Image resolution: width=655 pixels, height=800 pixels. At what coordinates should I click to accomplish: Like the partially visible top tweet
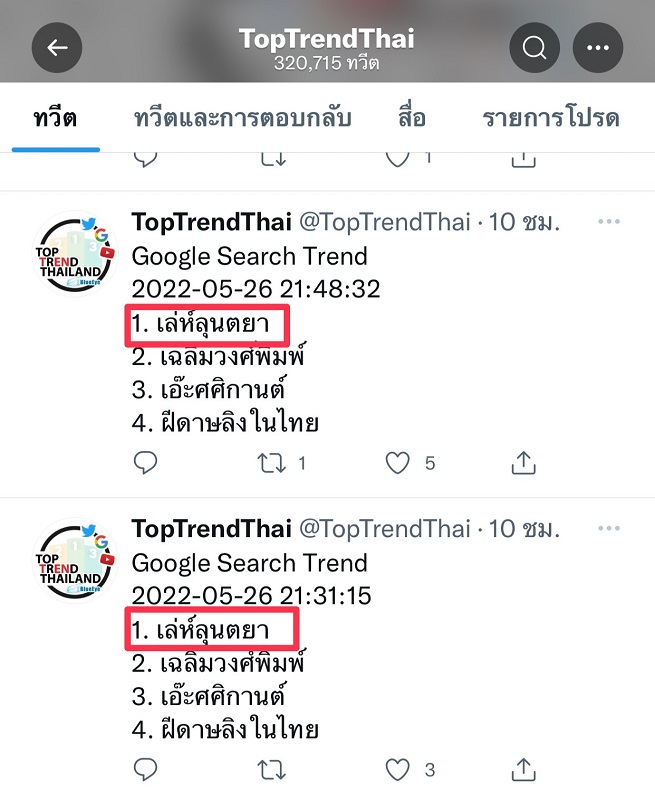[x=398, y=157]
